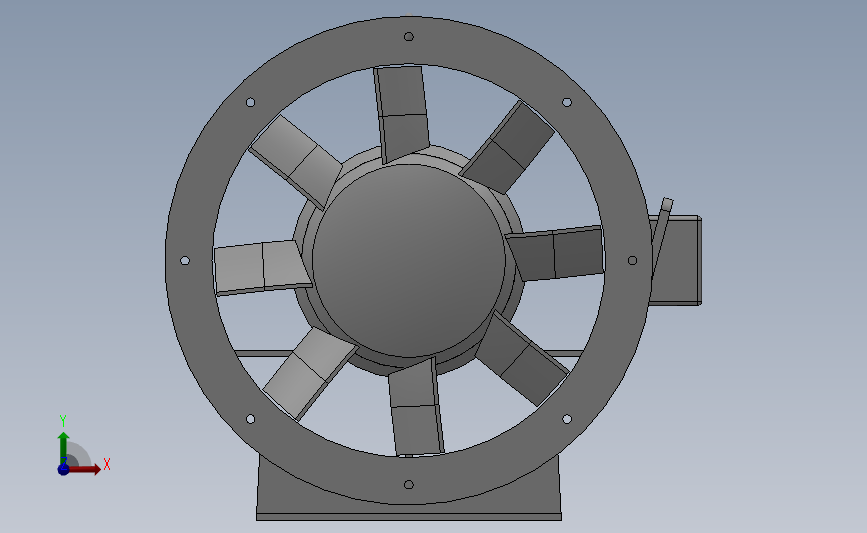Select the rightmost bolt hole on the flange
This screenshot has height=533, width=867.
tap(633, 260)
